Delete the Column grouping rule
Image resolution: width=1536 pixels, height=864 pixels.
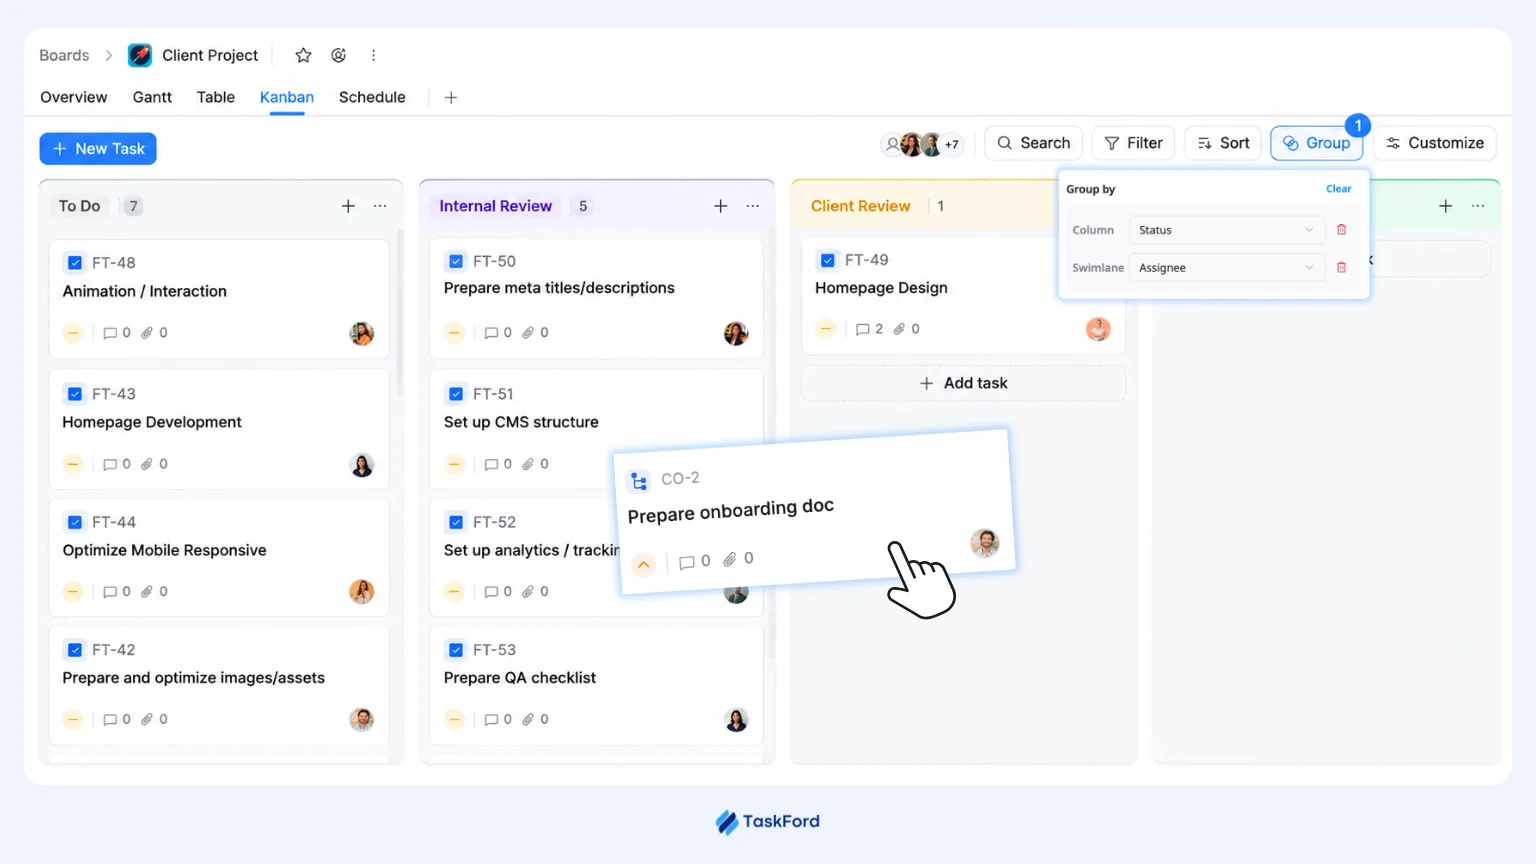point(1342,230)
